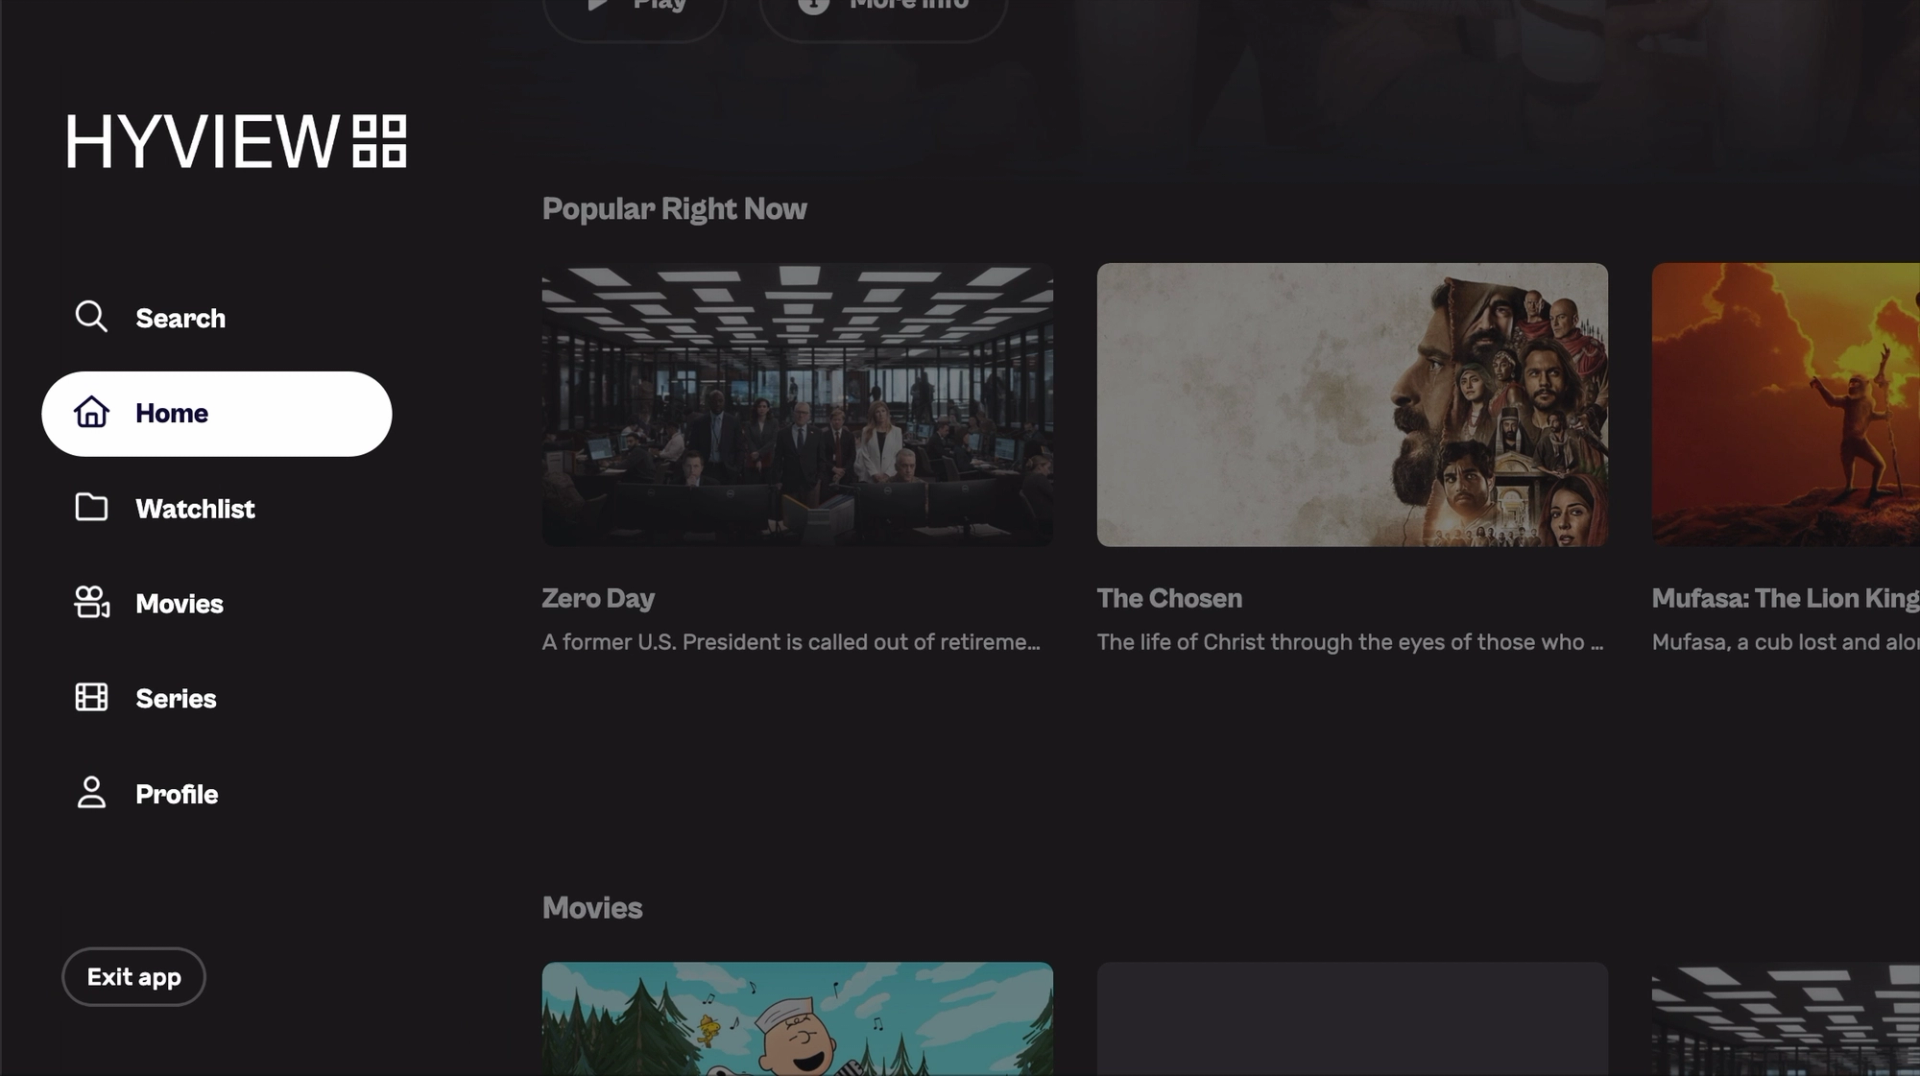Click the Search magnifier icon

pyautogui.click(x=91, y=317)
